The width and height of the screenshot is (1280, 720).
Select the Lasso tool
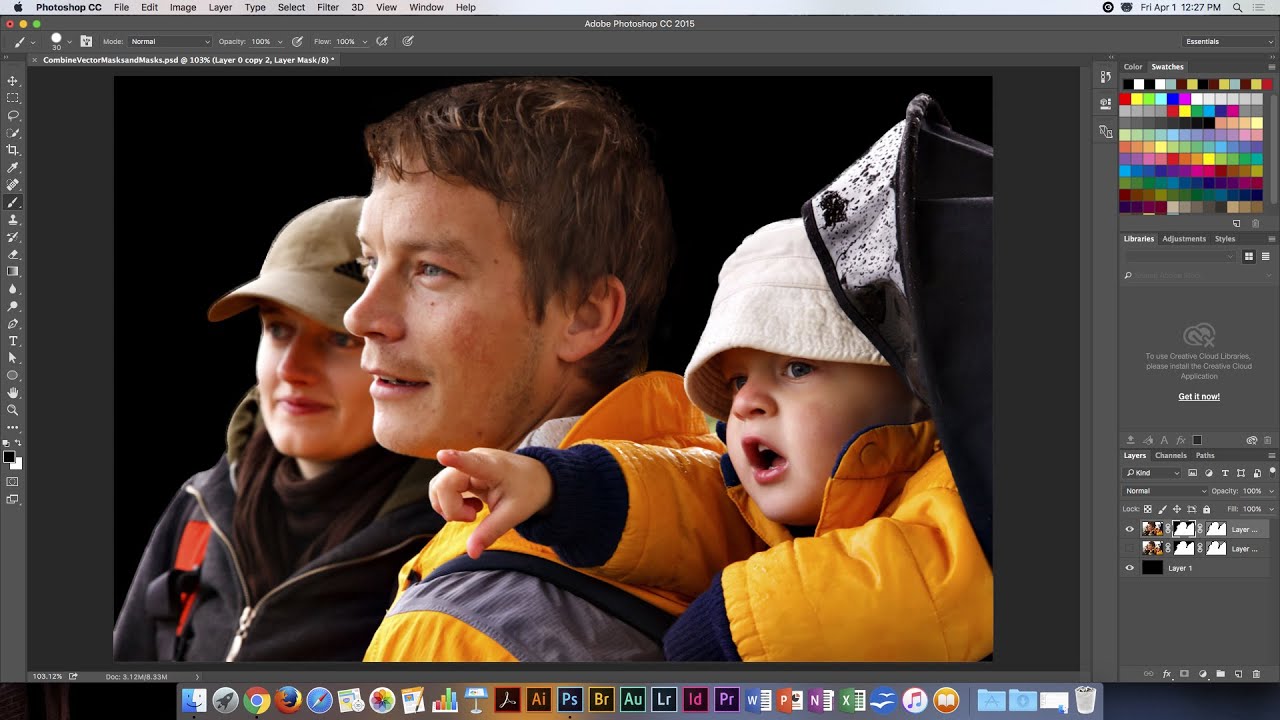(13, 115)
